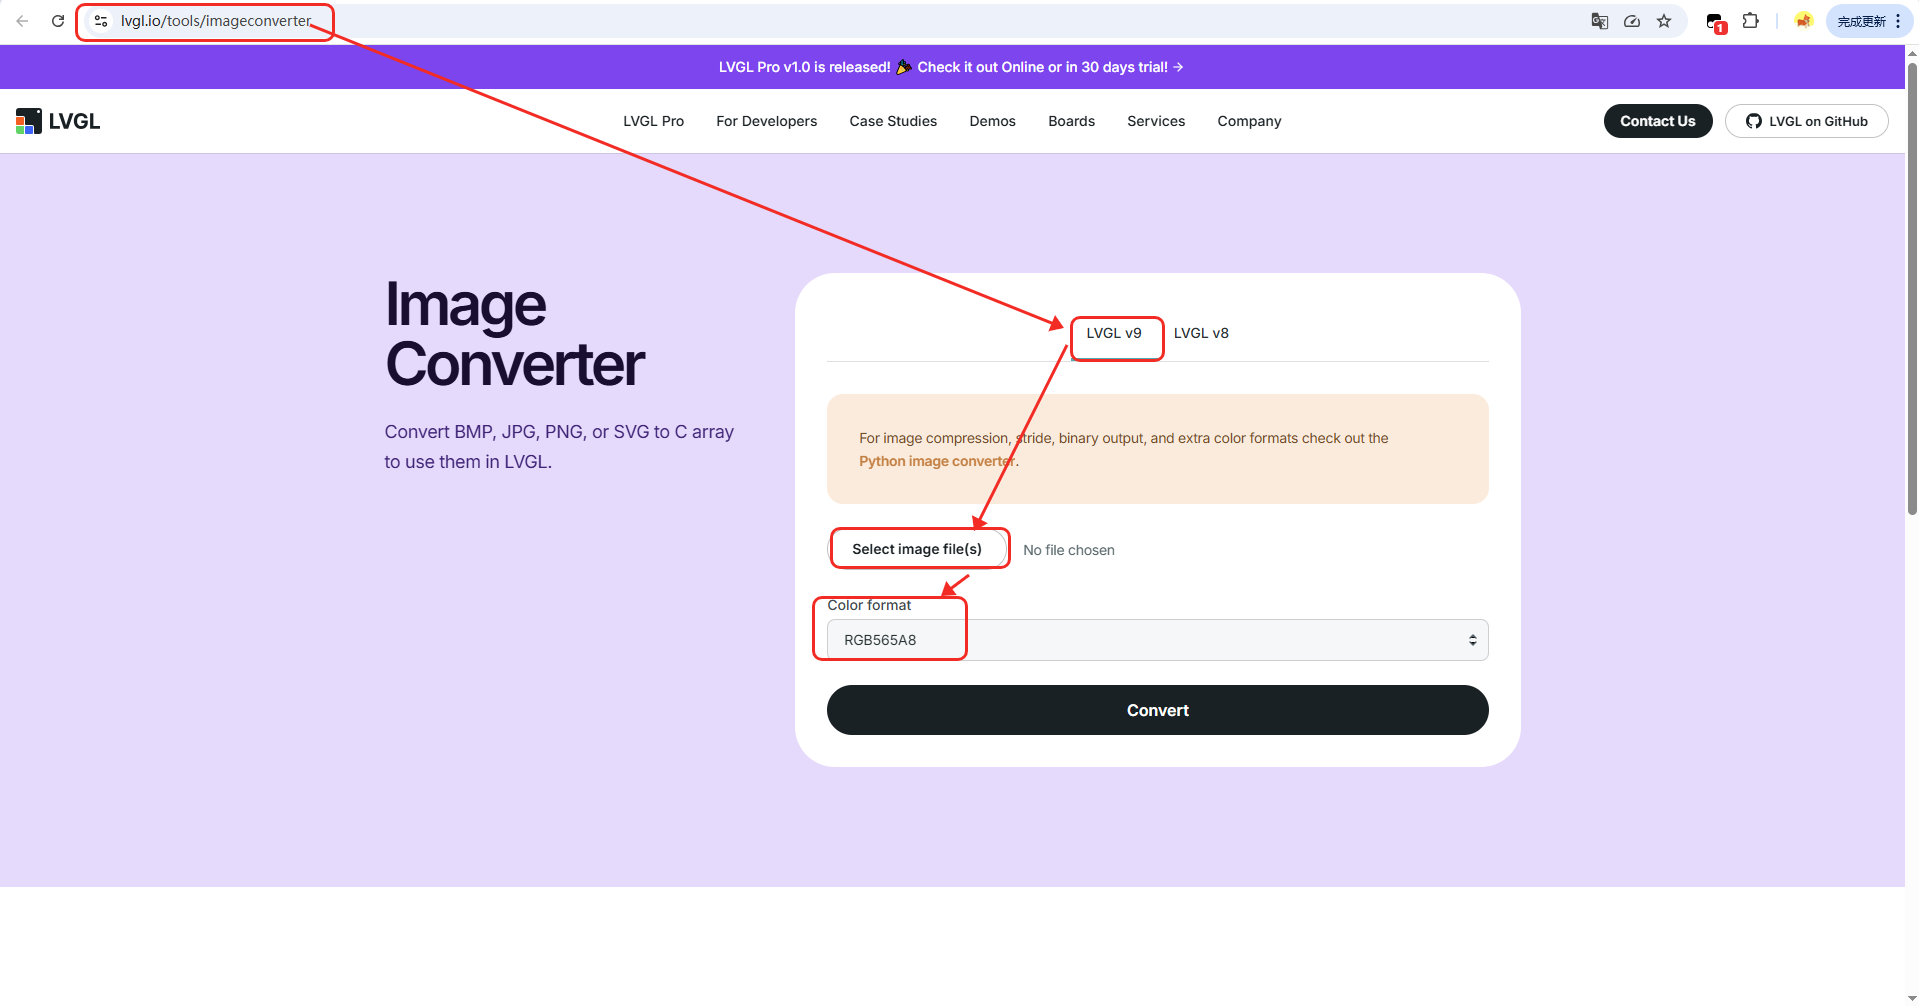
Task: Switch to the LVGL v9 tab
Action: coord(1113,334)
